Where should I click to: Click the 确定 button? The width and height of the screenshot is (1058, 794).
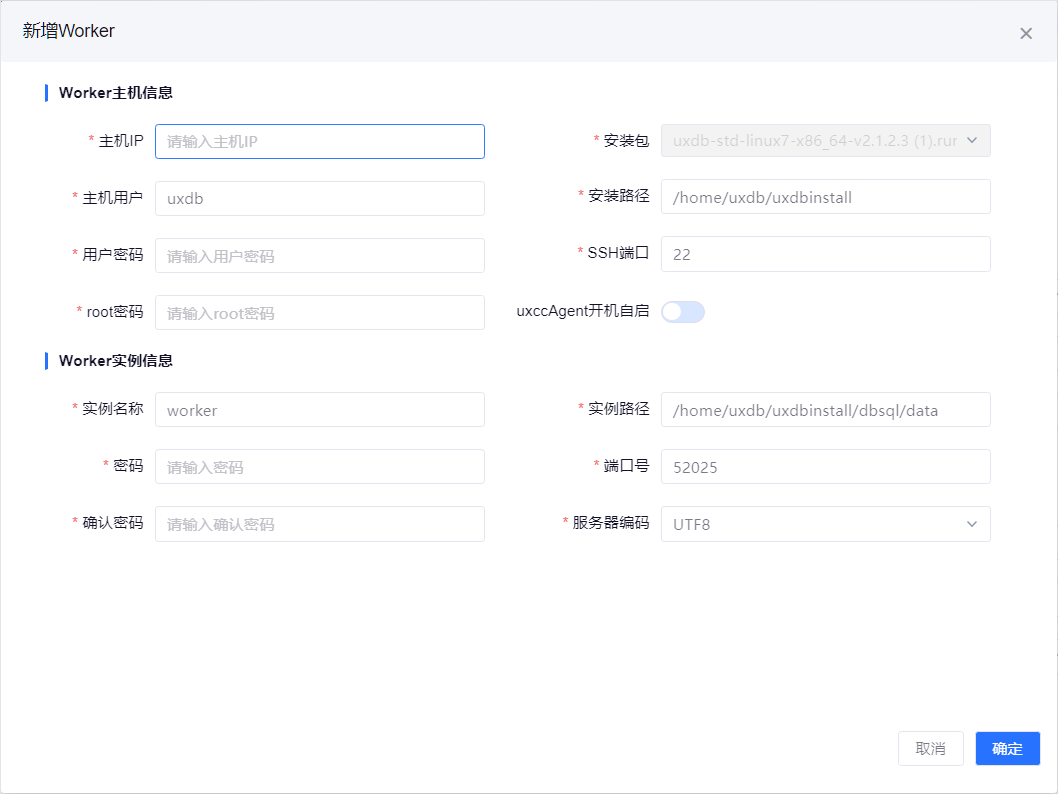coord(1007,749)
